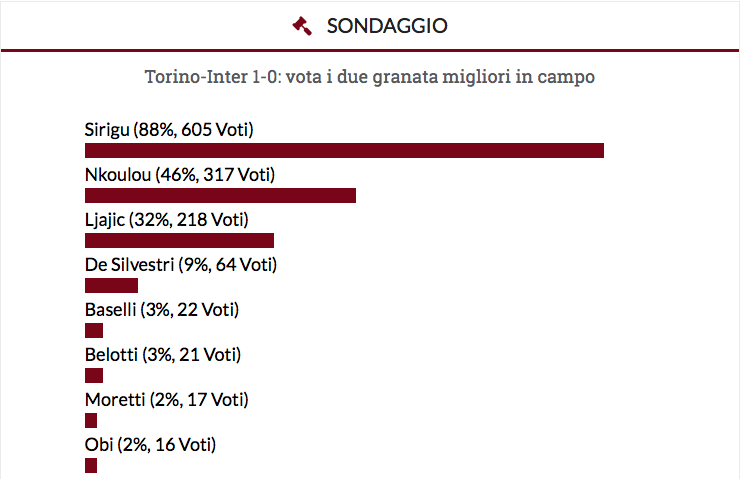The height and width of the screenshot is (479, 740).
Task: Click the small bar under Belotti
Action: 95,375
